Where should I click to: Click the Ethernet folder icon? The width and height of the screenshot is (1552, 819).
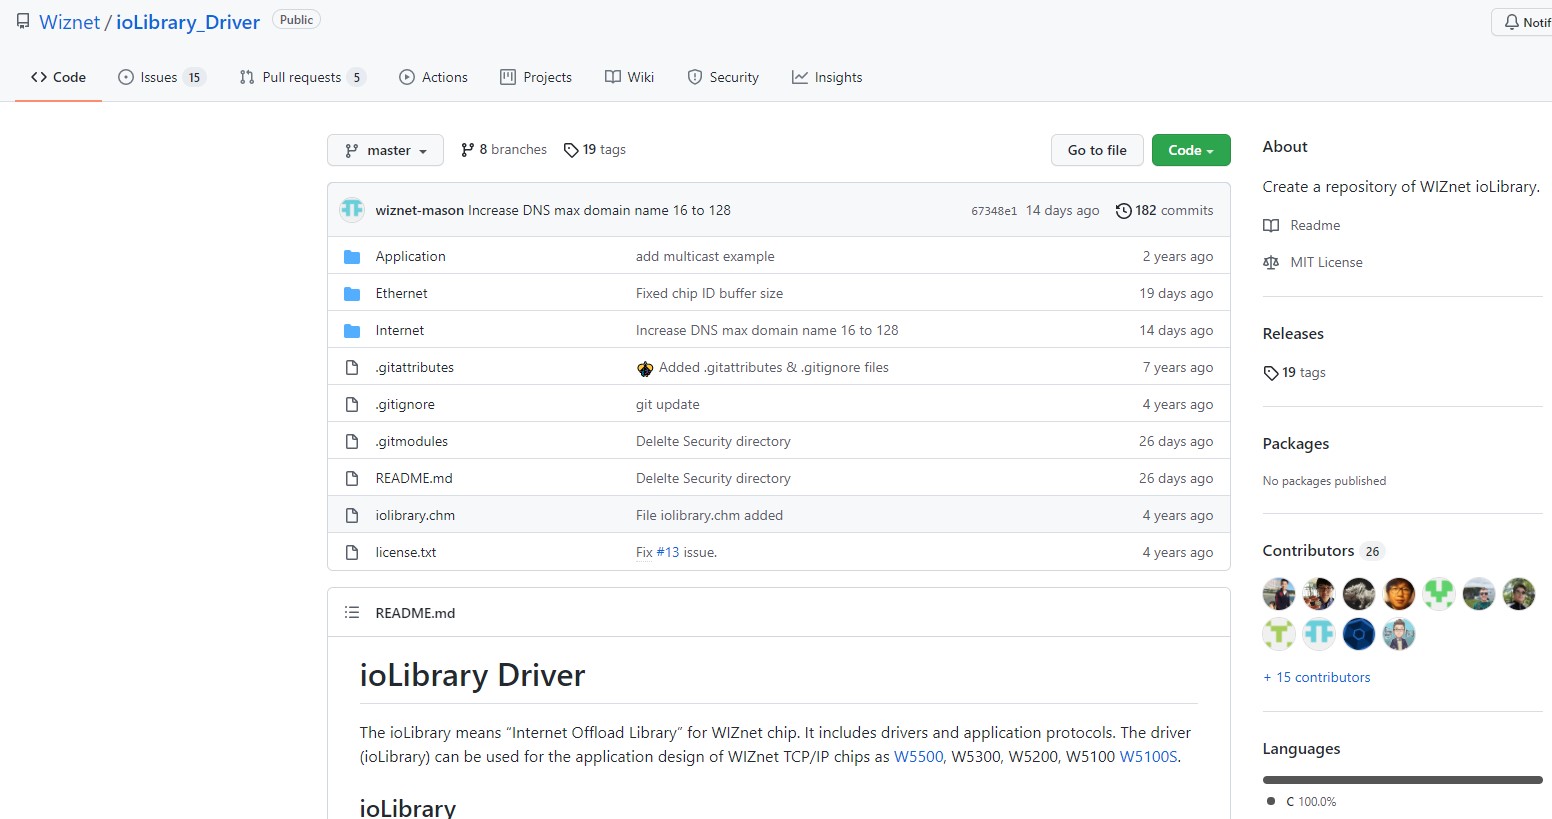pyautogui.click(x=352, y=294)
